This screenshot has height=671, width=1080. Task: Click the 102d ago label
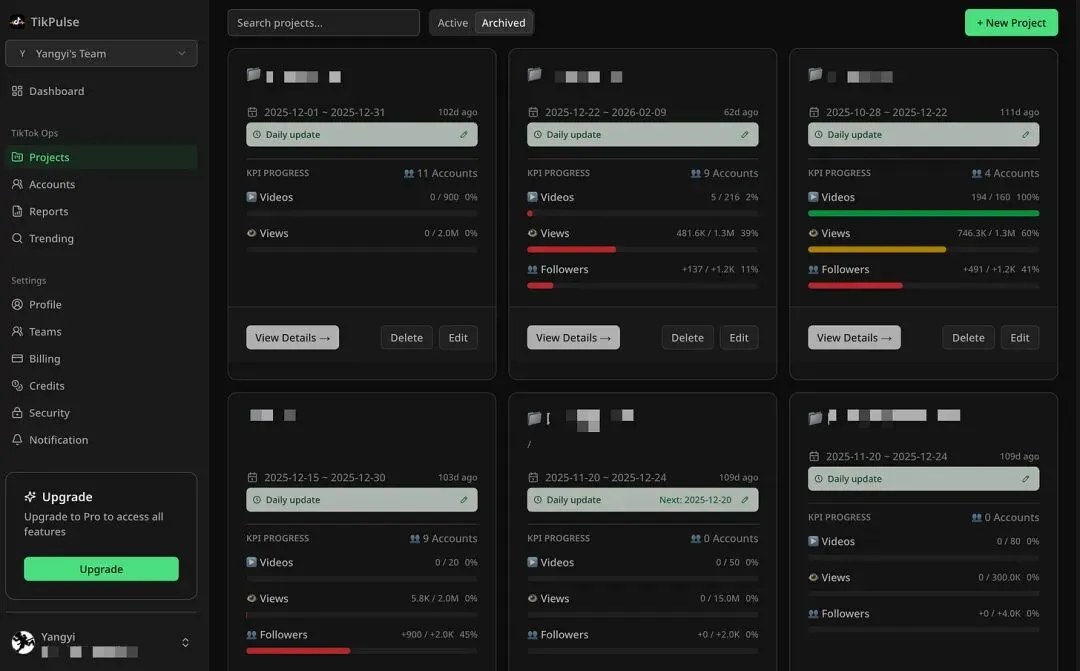coord(457,112)
